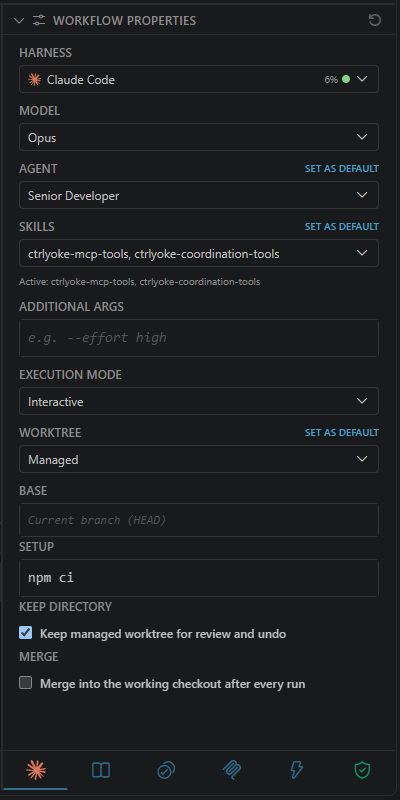Viewport: 400px width, 800px height.
Task: Click the Active skills summary text
Action: [x=140, y=282]
